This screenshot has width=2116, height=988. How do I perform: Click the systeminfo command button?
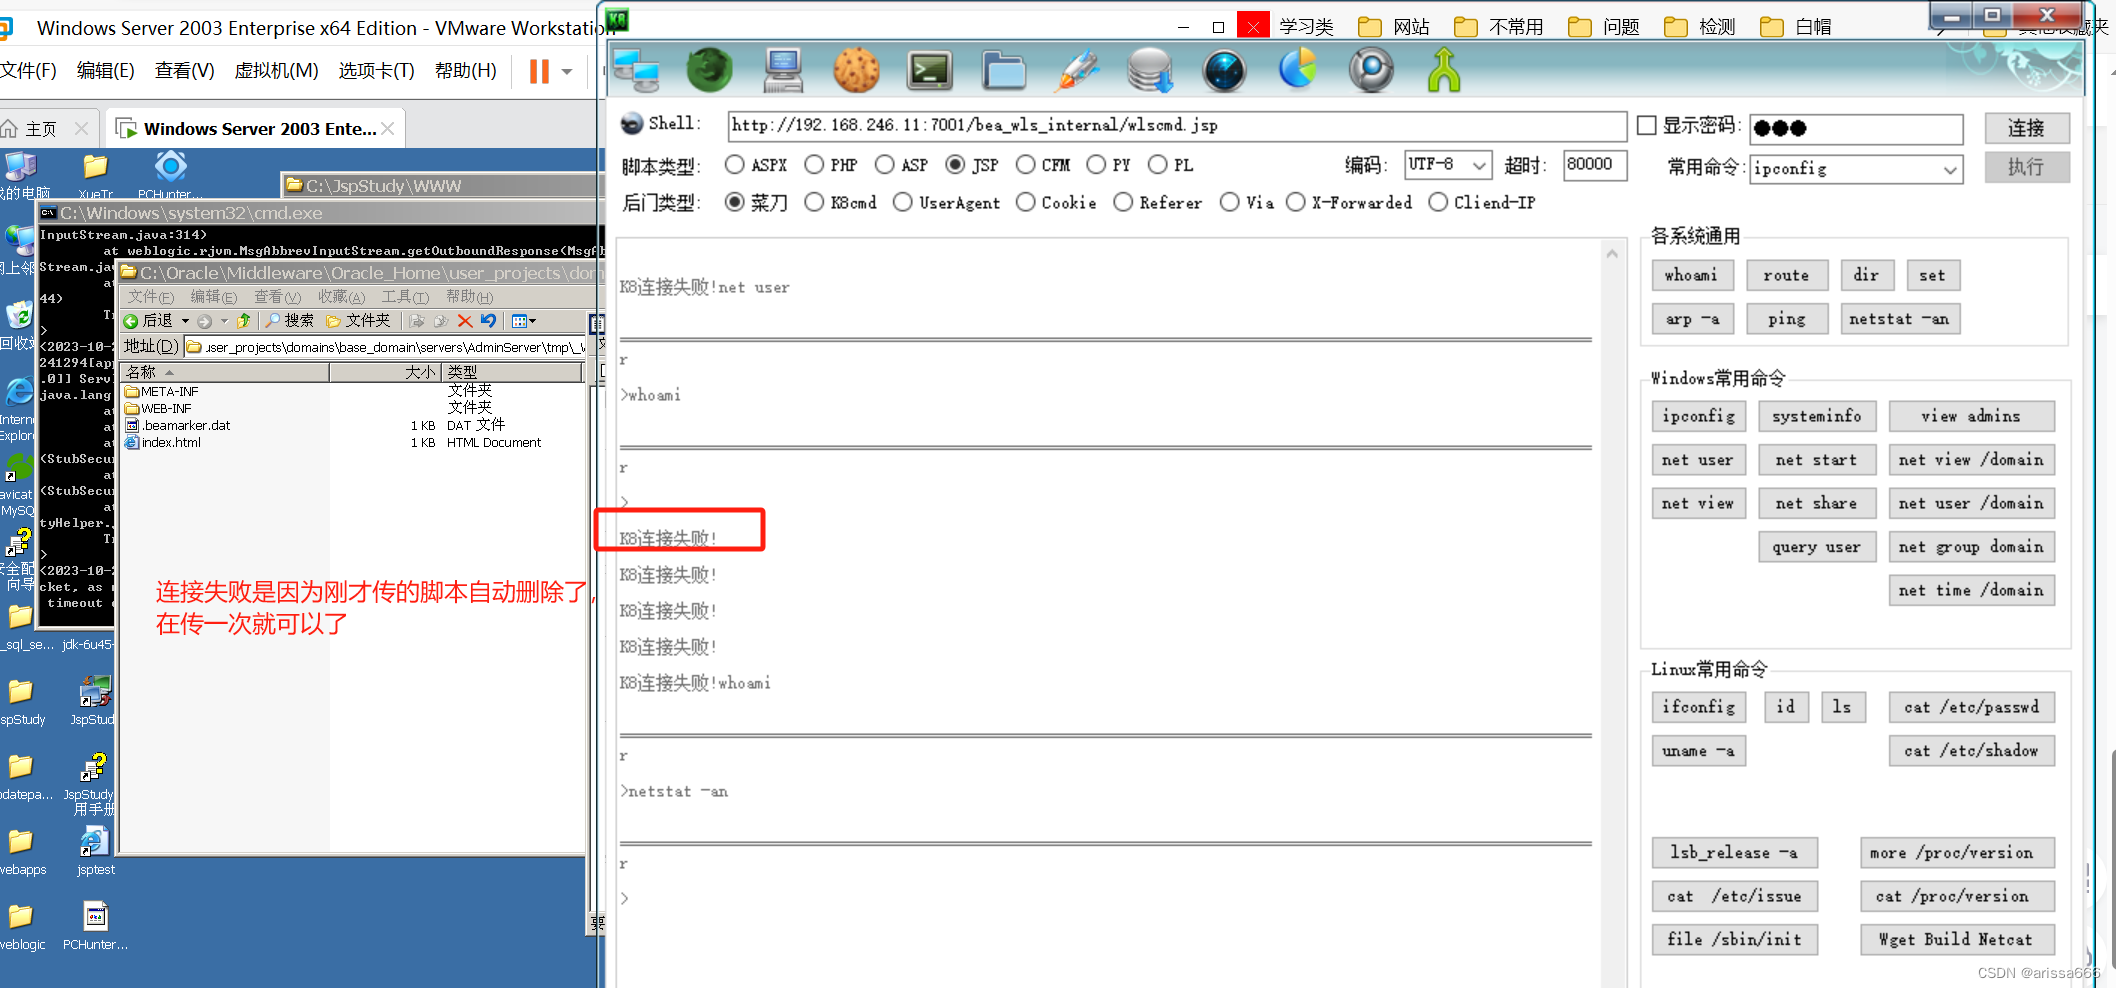[x=1816, y=416]
